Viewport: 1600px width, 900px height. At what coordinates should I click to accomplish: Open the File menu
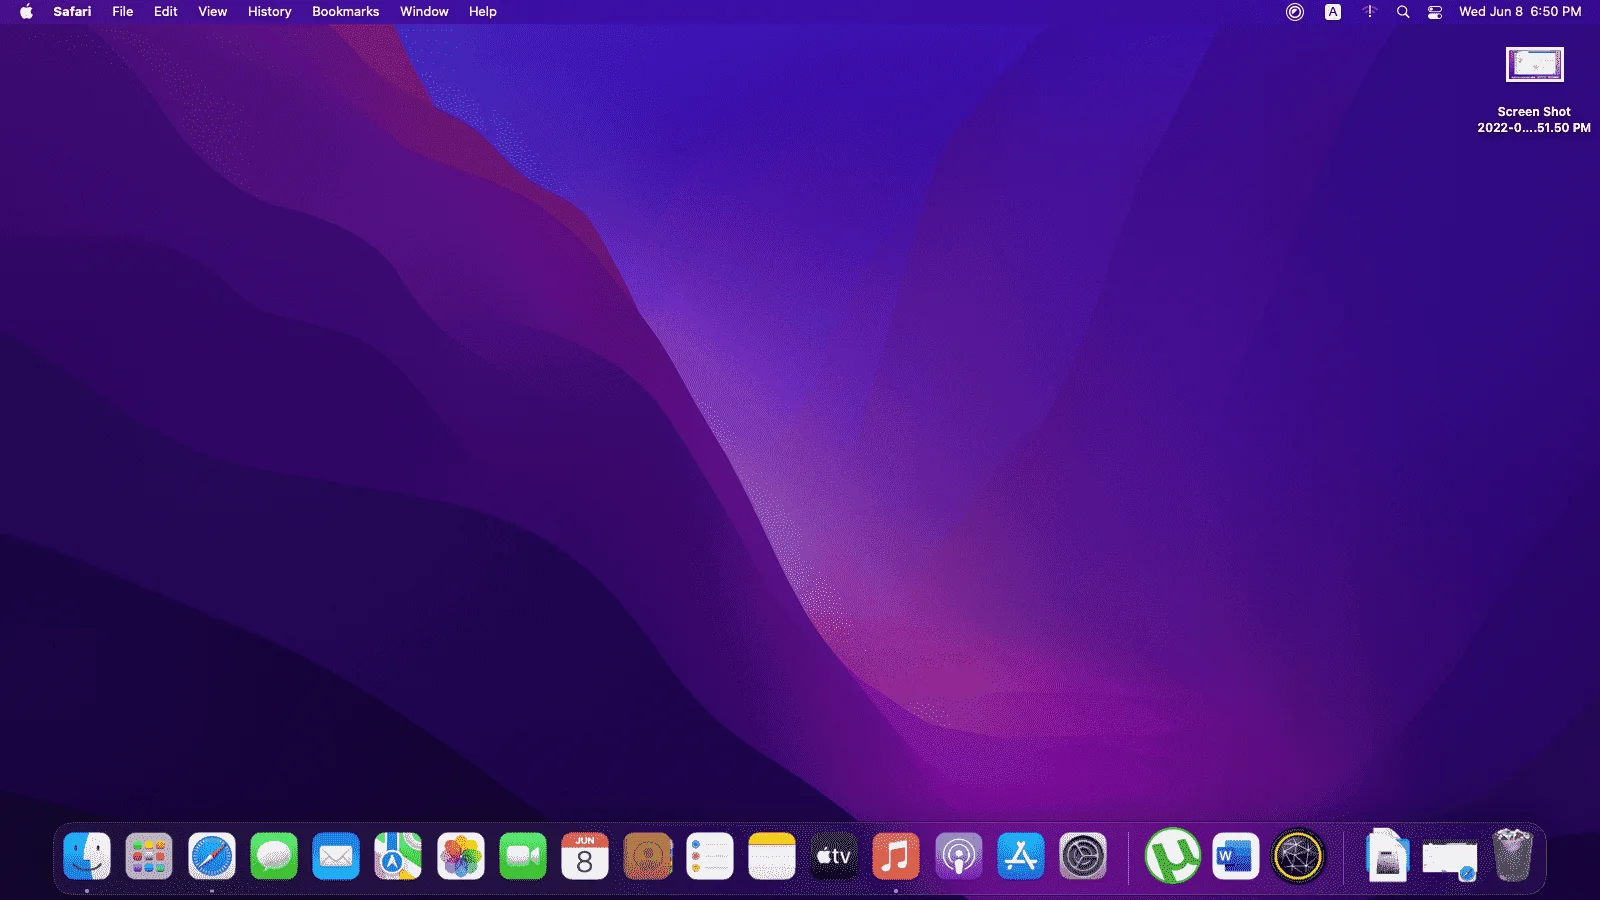(x=123, y=12)
